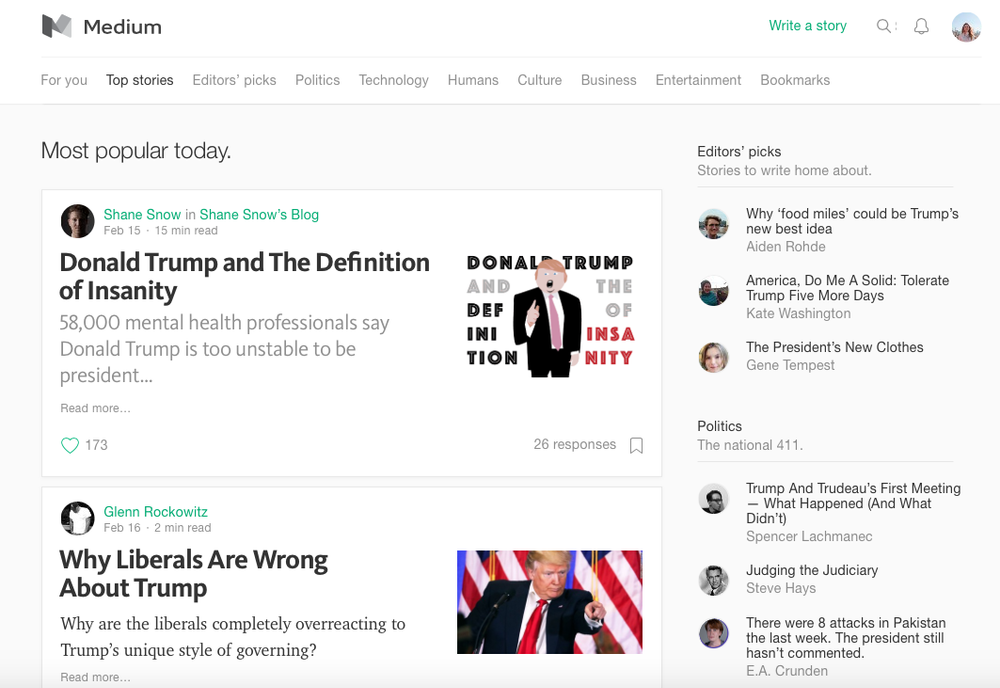This screenshot has width=1000, height=688.
Task: Click E.A. Crunden's avatar
Action: [714, 633]
